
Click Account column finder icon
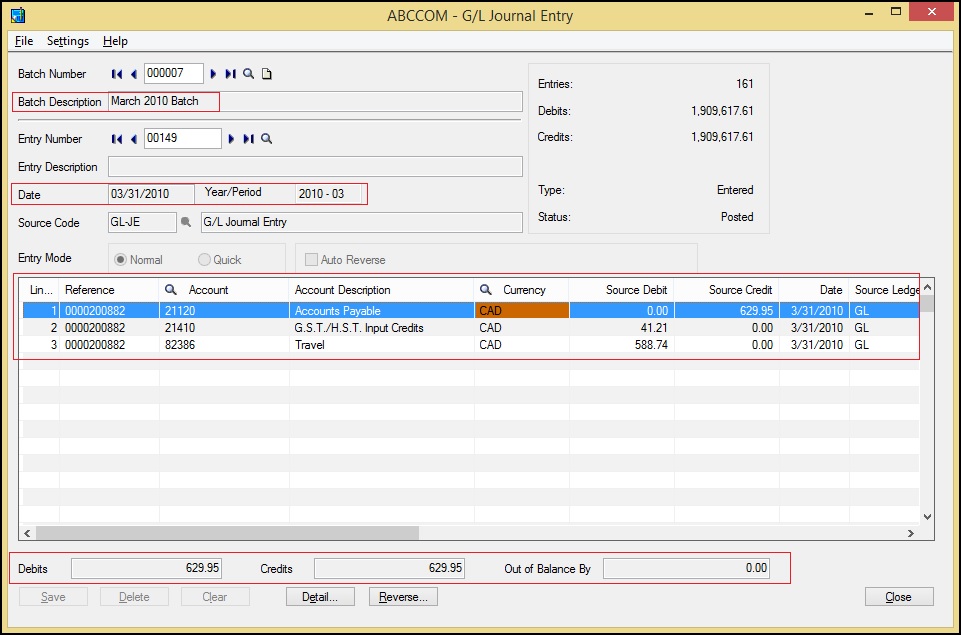(171, 290)
